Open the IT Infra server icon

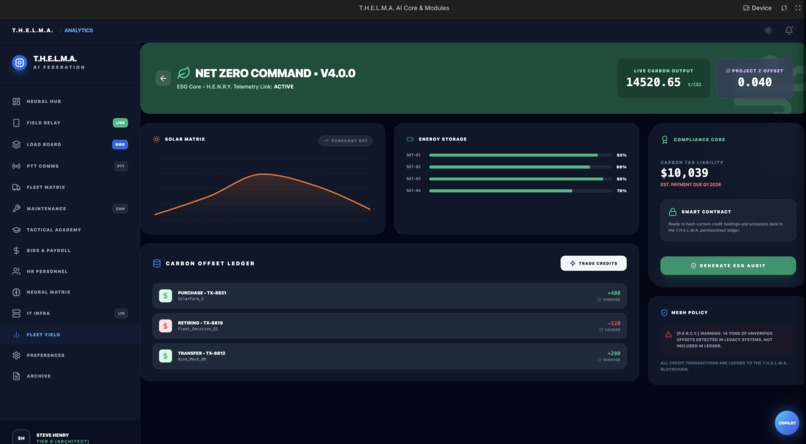tap(16, 313)
